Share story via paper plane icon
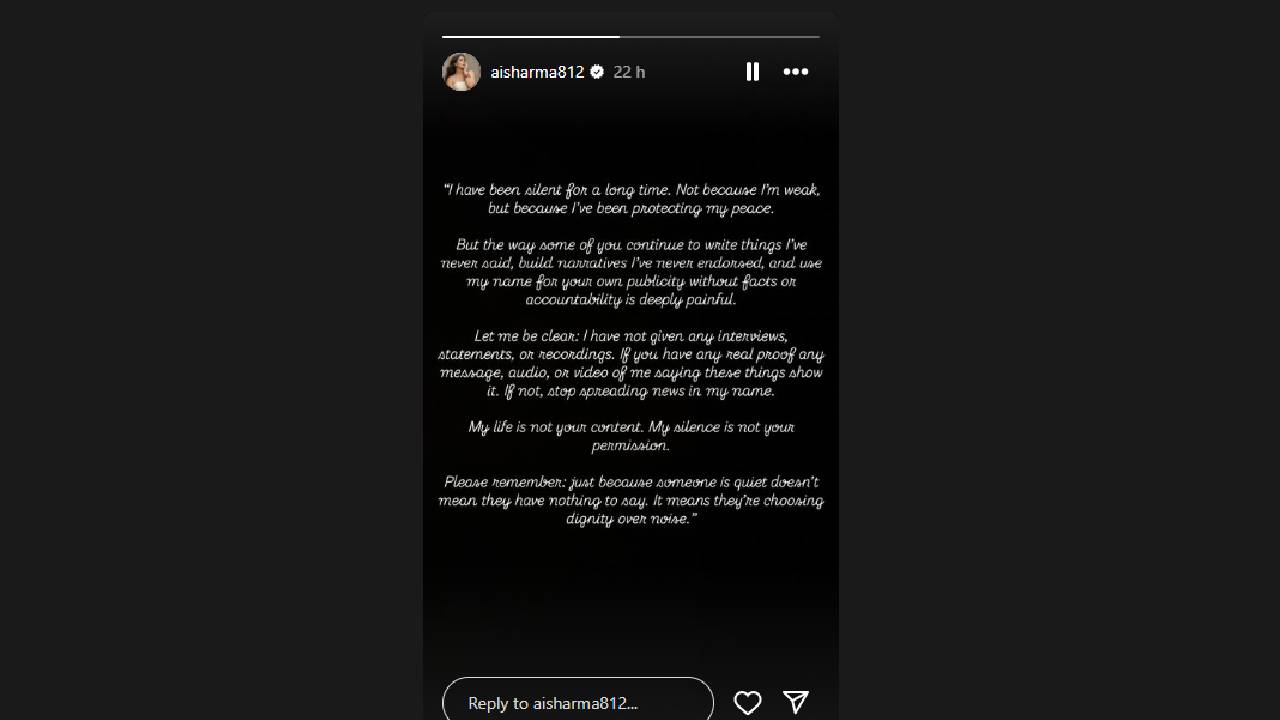Viewport: 1280px width, 720px height. 796,703
